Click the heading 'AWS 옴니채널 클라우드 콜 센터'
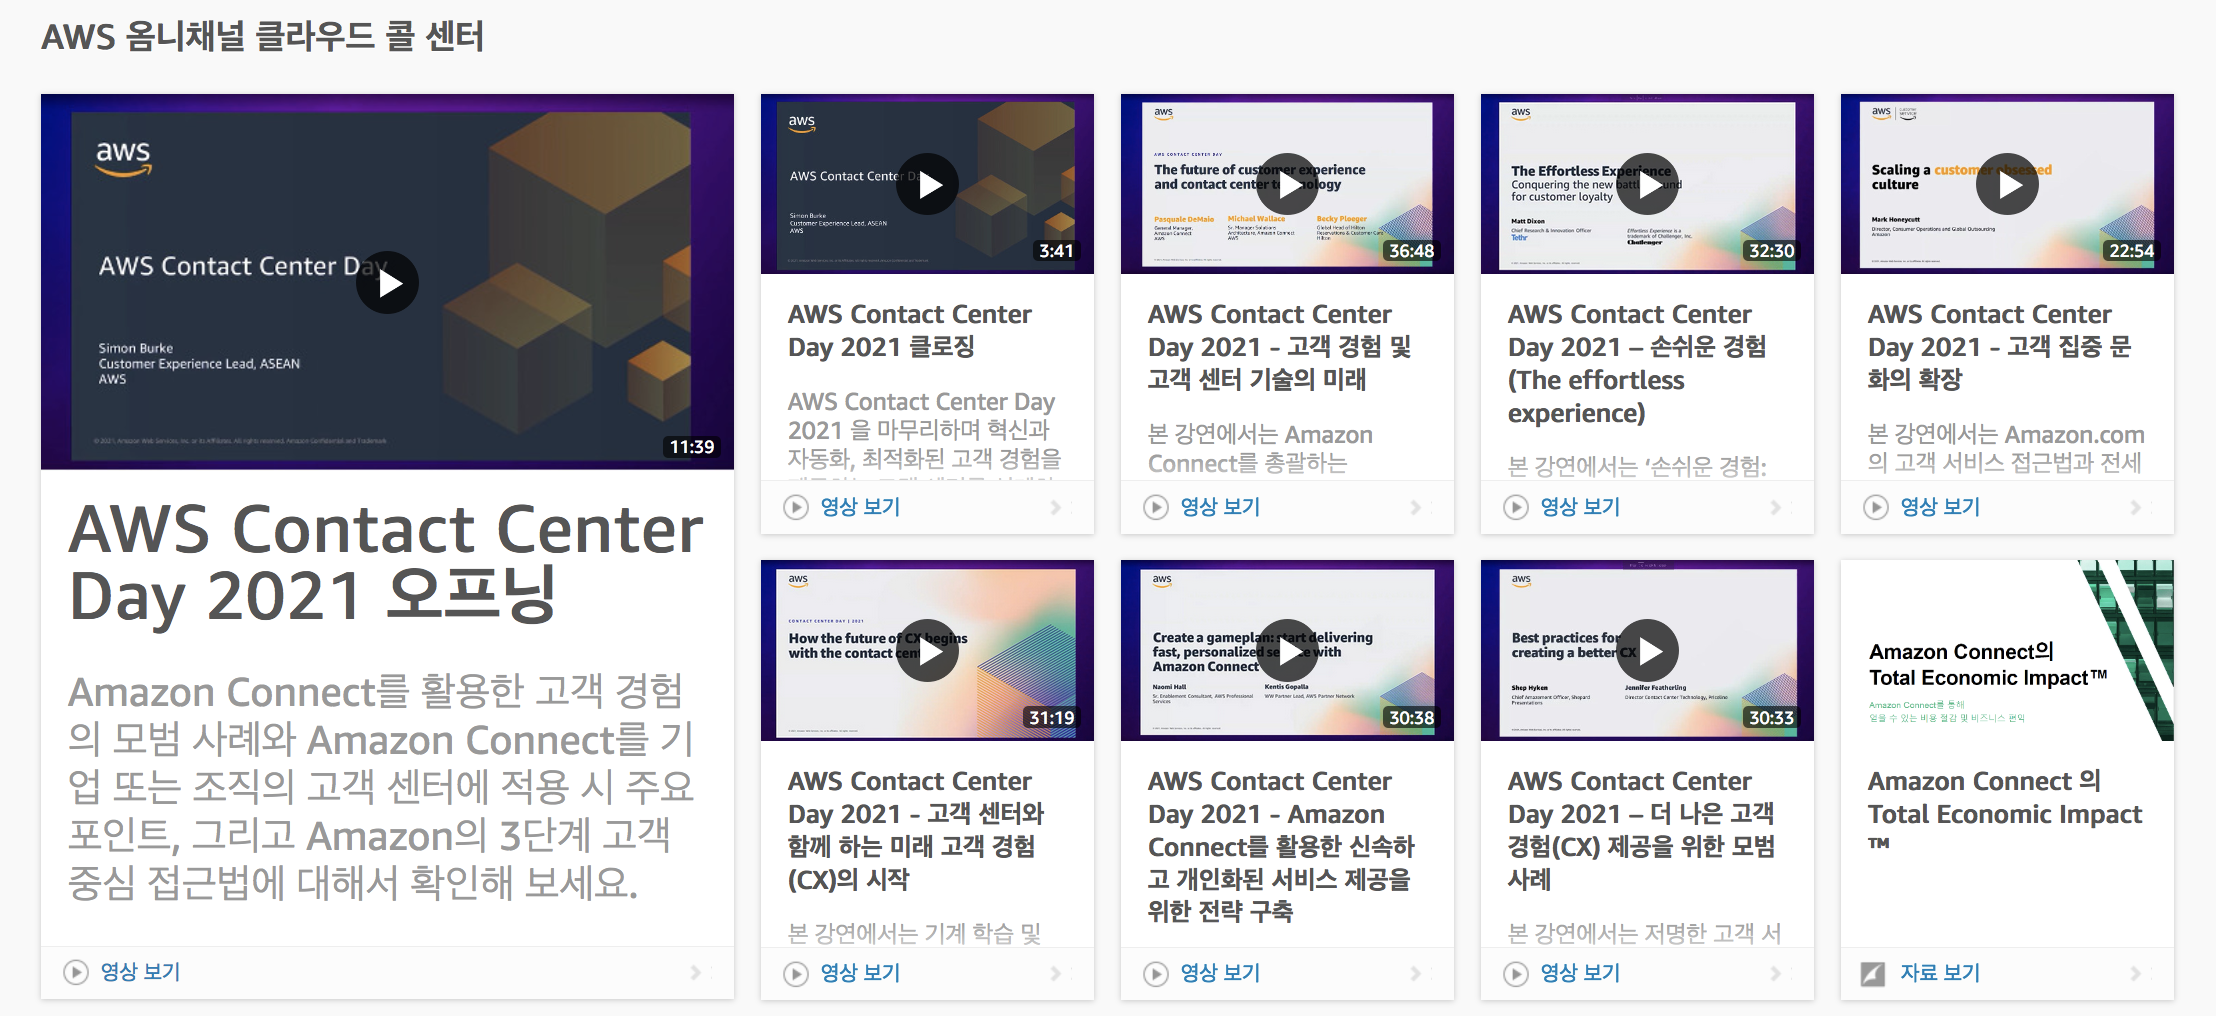The width and height of the screenshot is (2216, 1016). click(x=263, y=37)
